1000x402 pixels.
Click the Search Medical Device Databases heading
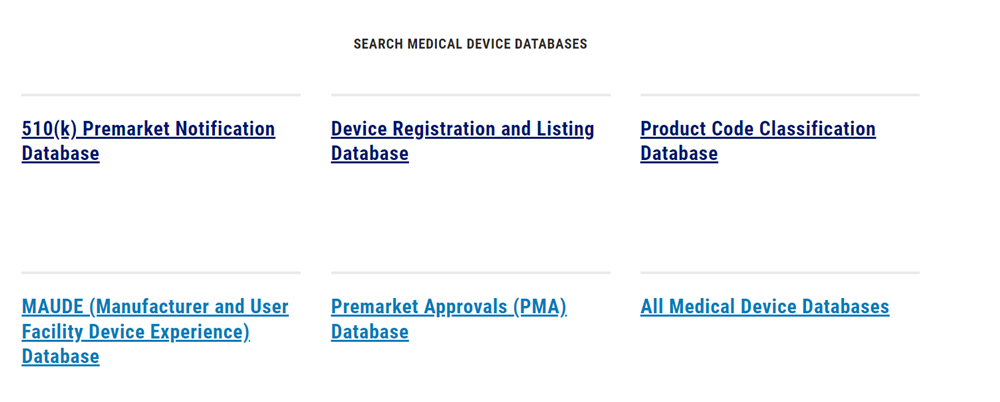tap(470, 44)
